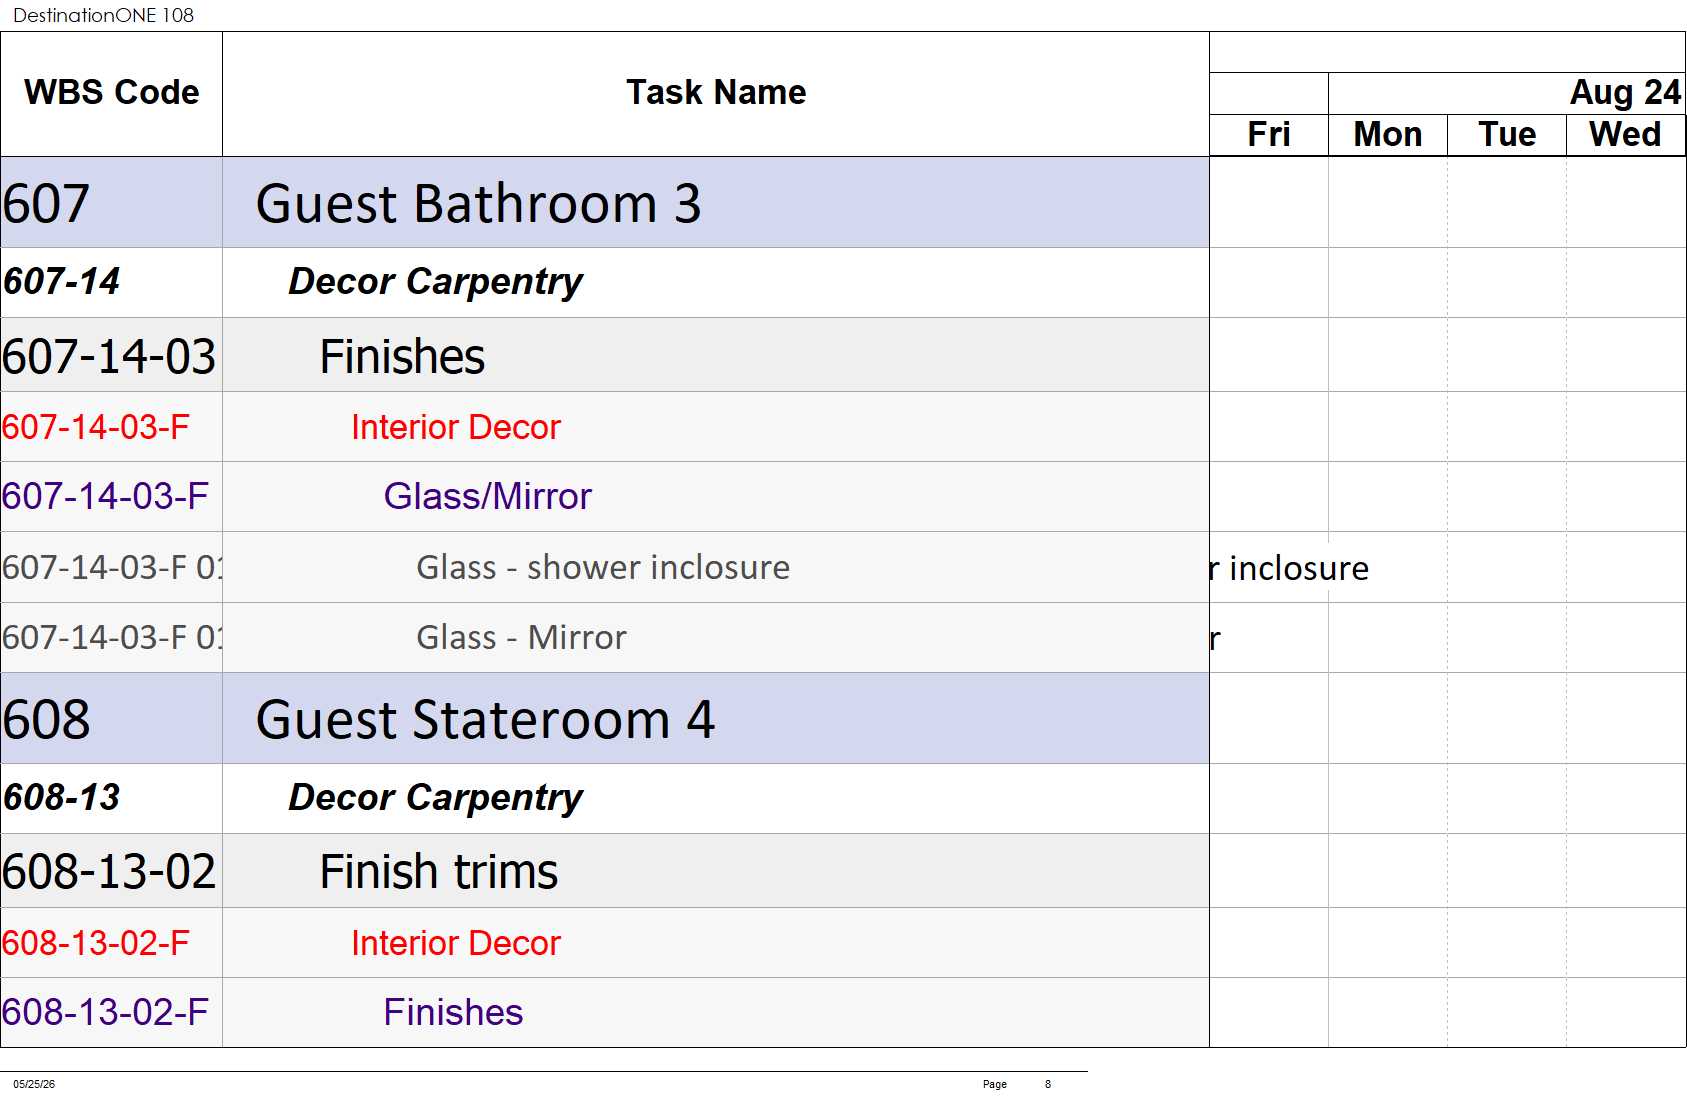Click the Mon day column header
The image size is (1687, 1097).
[1388, 135]
